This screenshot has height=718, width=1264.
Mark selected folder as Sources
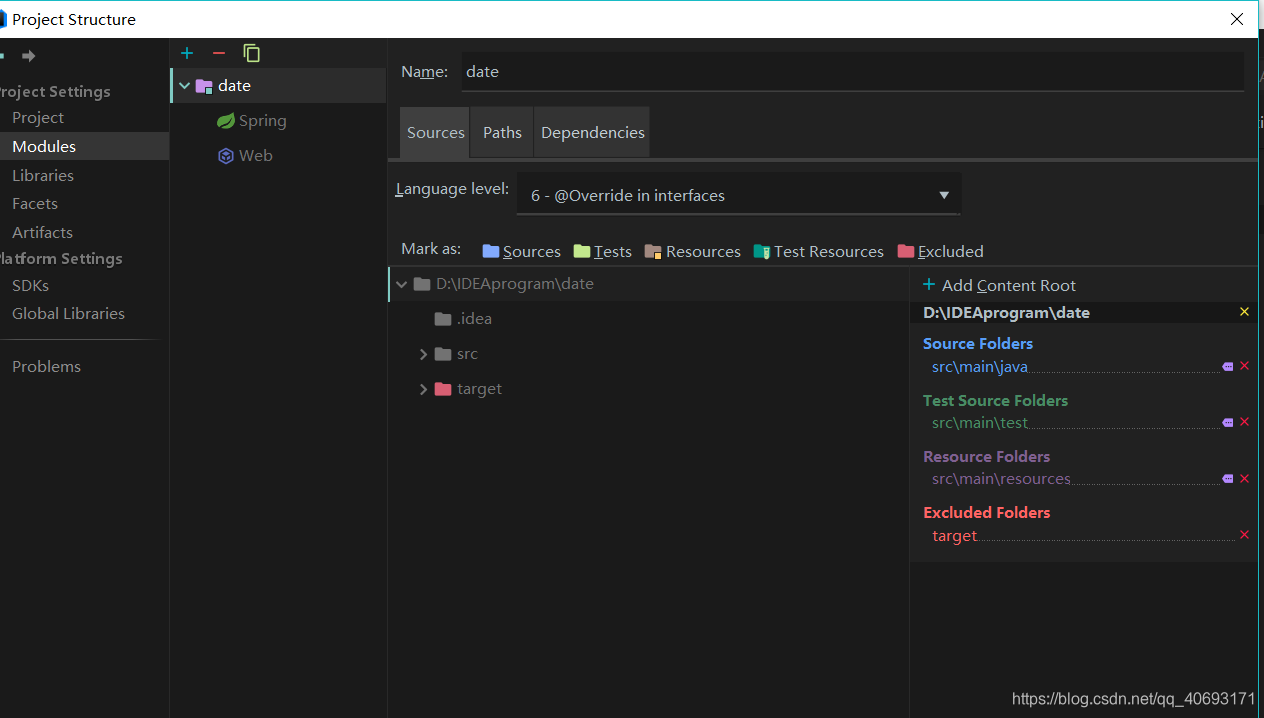521,251
